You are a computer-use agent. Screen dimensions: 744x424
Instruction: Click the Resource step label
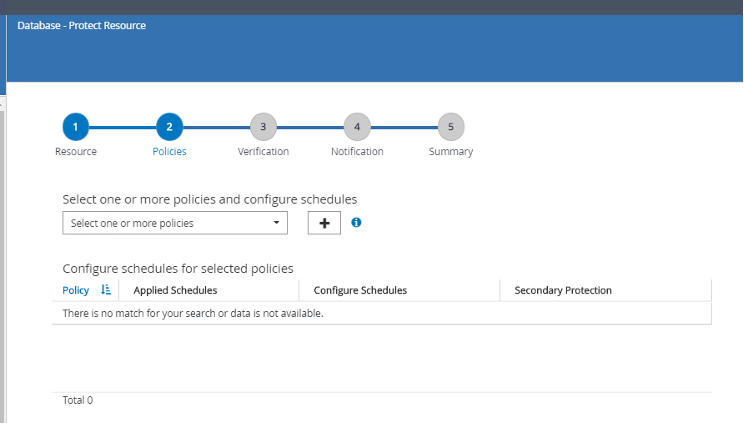pyautogui.click(x=76, y=152)
